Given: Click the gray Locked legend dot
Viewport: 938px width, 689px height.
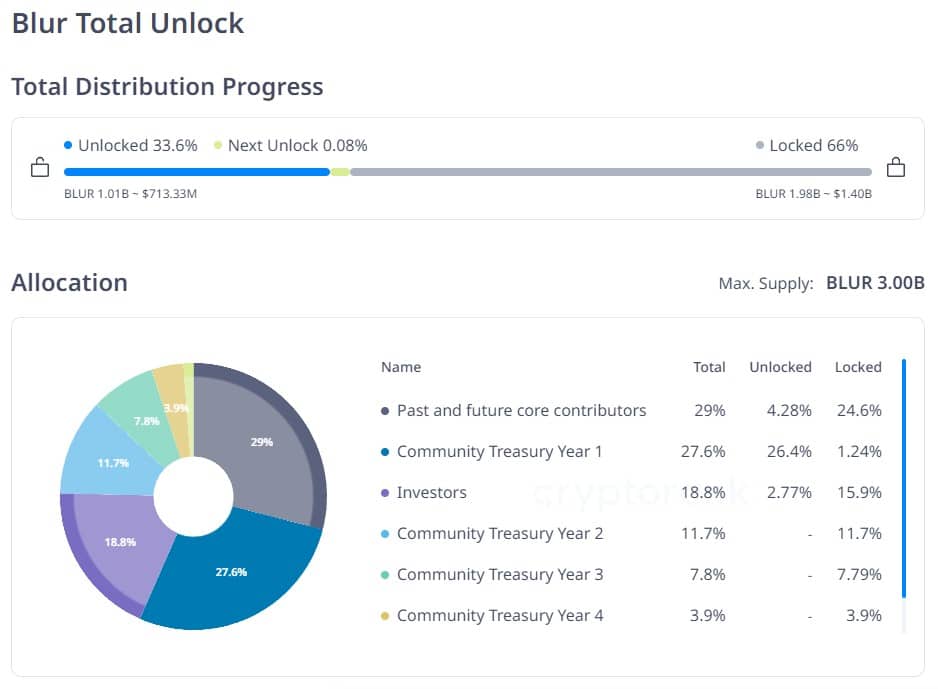Looking at the screenshot, I should tap(760, 145).
